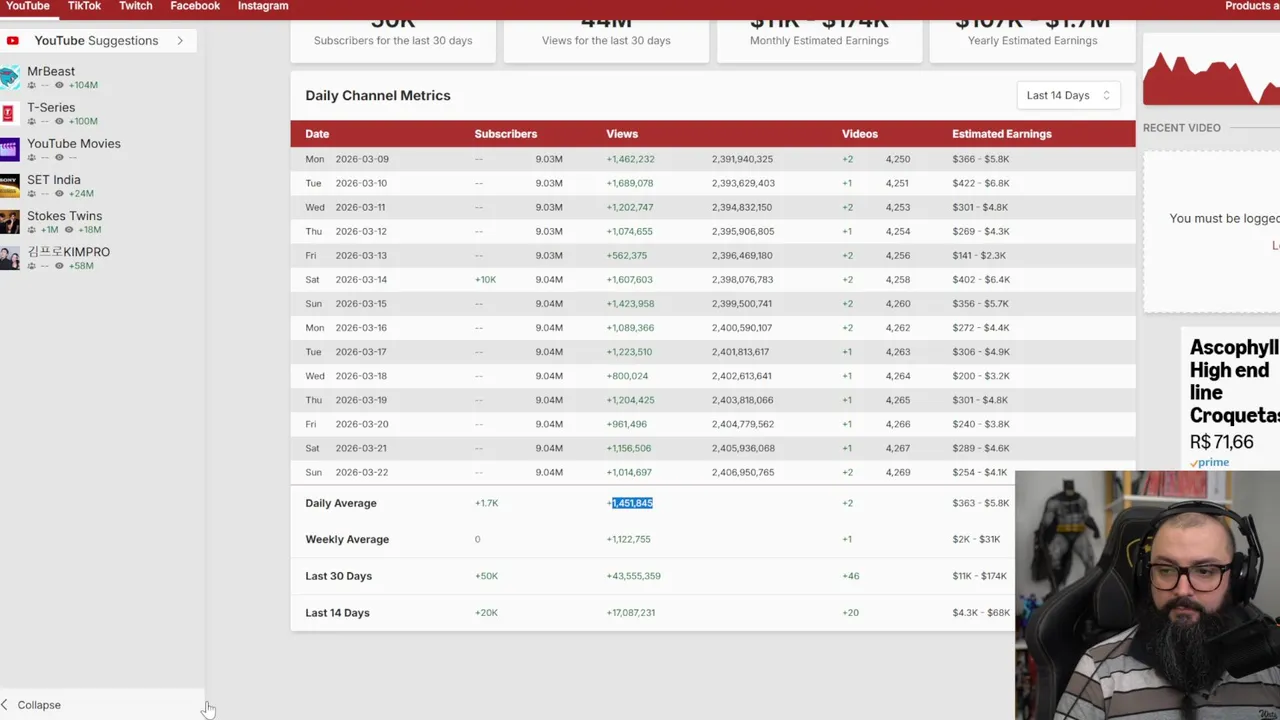Click the red area chart thumbnail
The height and width of the screenshot is (720, 1280).
tap(1211, 78)
